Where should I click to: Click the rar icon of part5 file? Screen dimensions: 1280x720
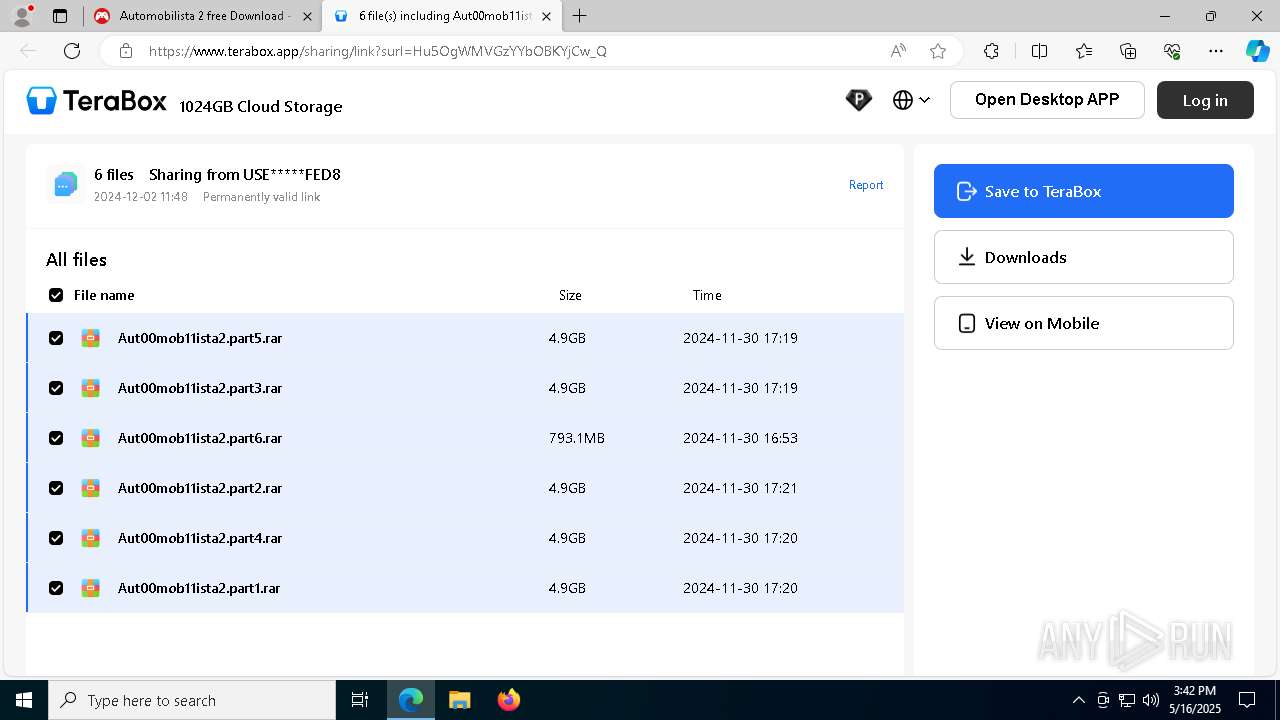pyautogui.click(x=91, y=338)
